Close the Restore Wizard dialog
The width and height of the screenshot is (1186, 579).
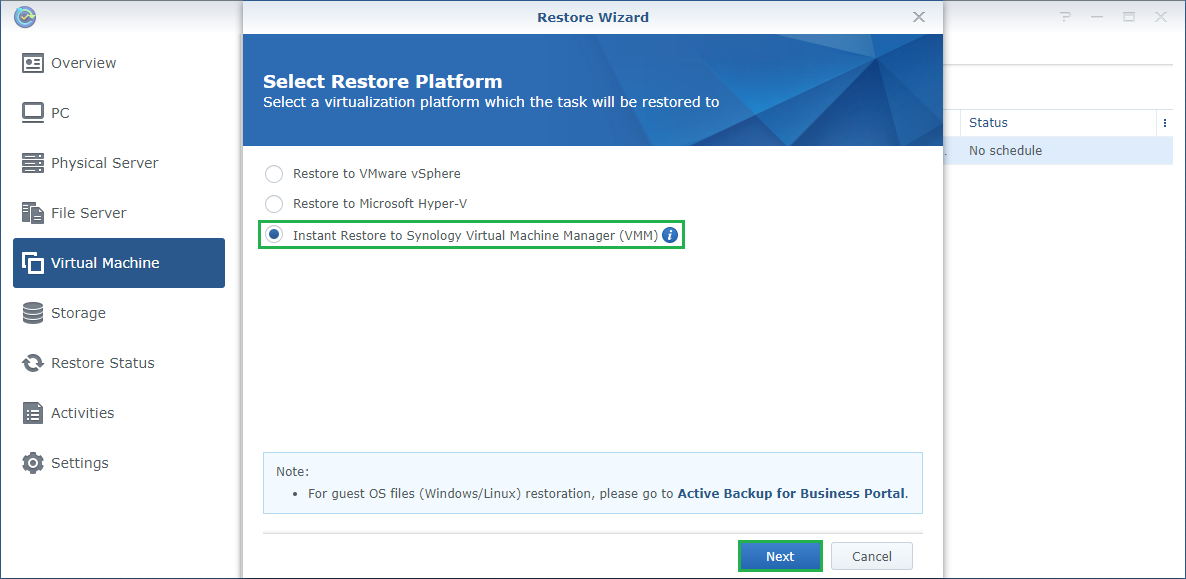pos(919,17)
